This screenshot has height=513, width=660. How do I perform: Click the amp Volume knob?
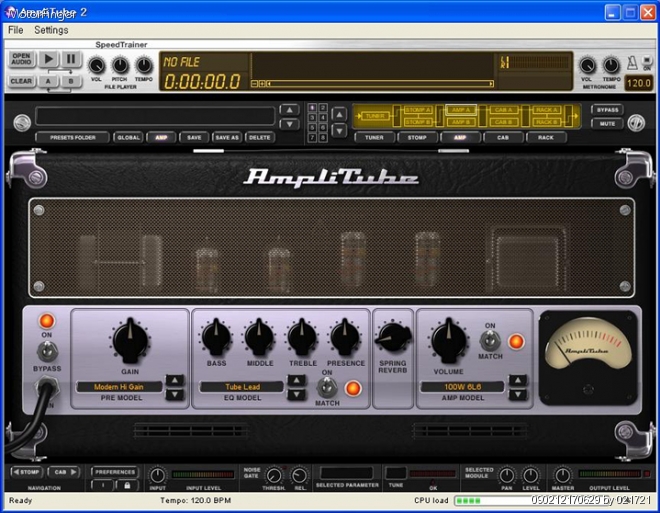pos(448,340)
